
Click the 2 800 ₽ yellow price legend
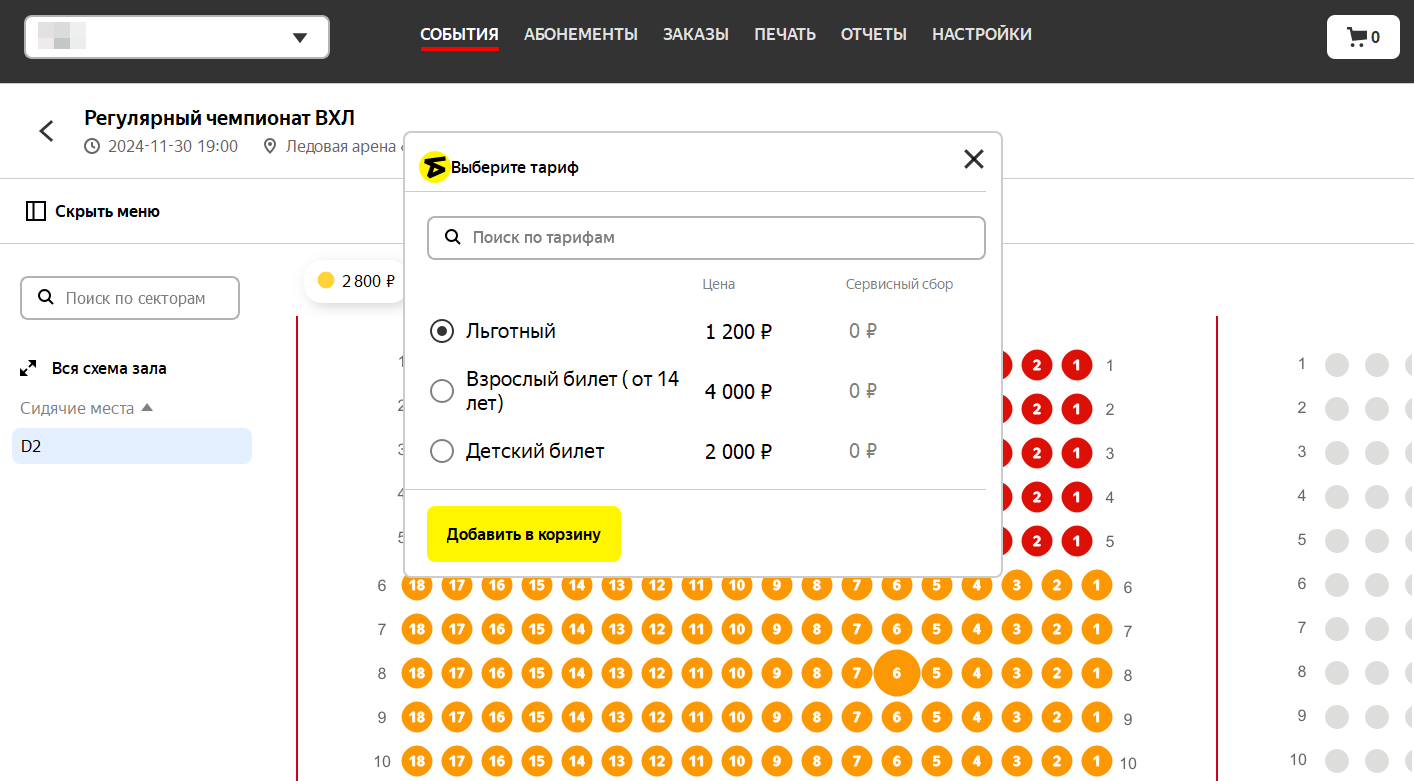pyautogui.click(x=356, y=281)
